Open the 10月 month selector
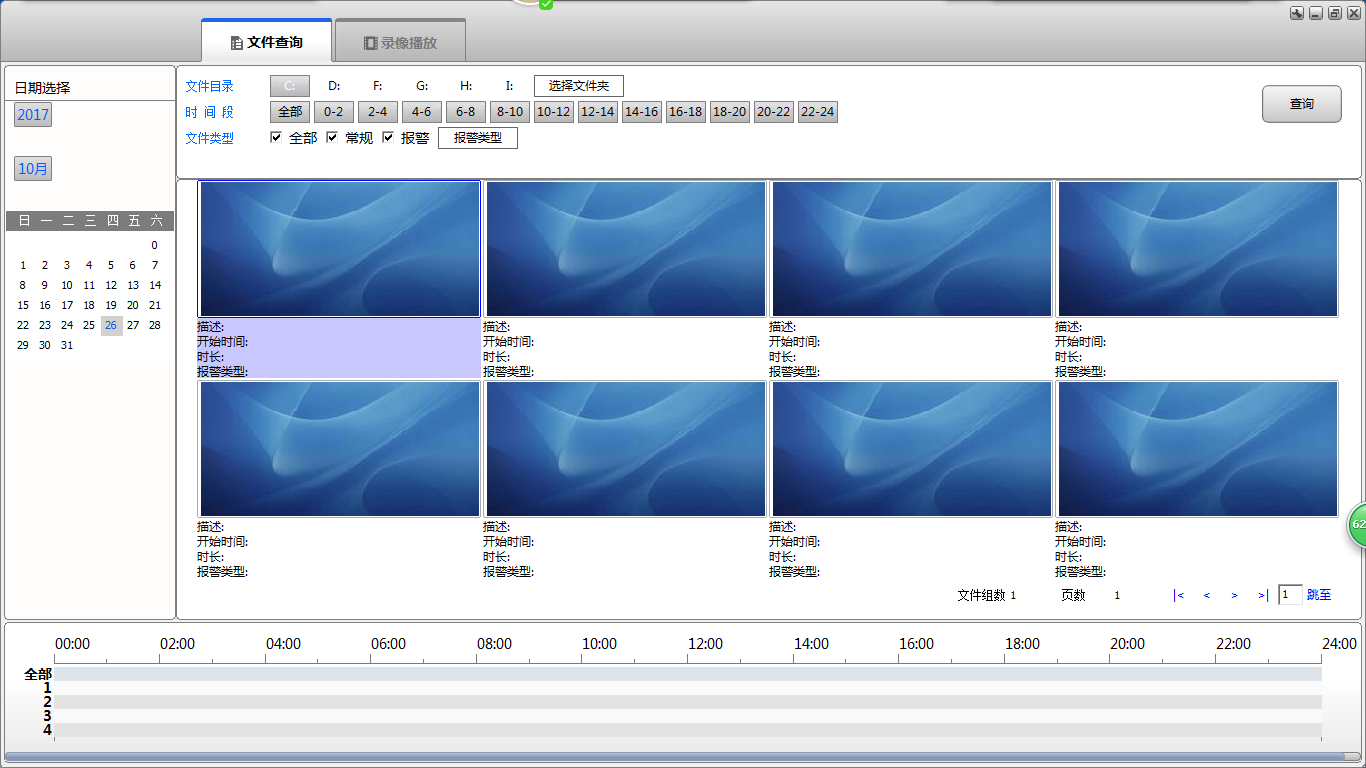Screen dimensions: 1366x768 [33, 169]
